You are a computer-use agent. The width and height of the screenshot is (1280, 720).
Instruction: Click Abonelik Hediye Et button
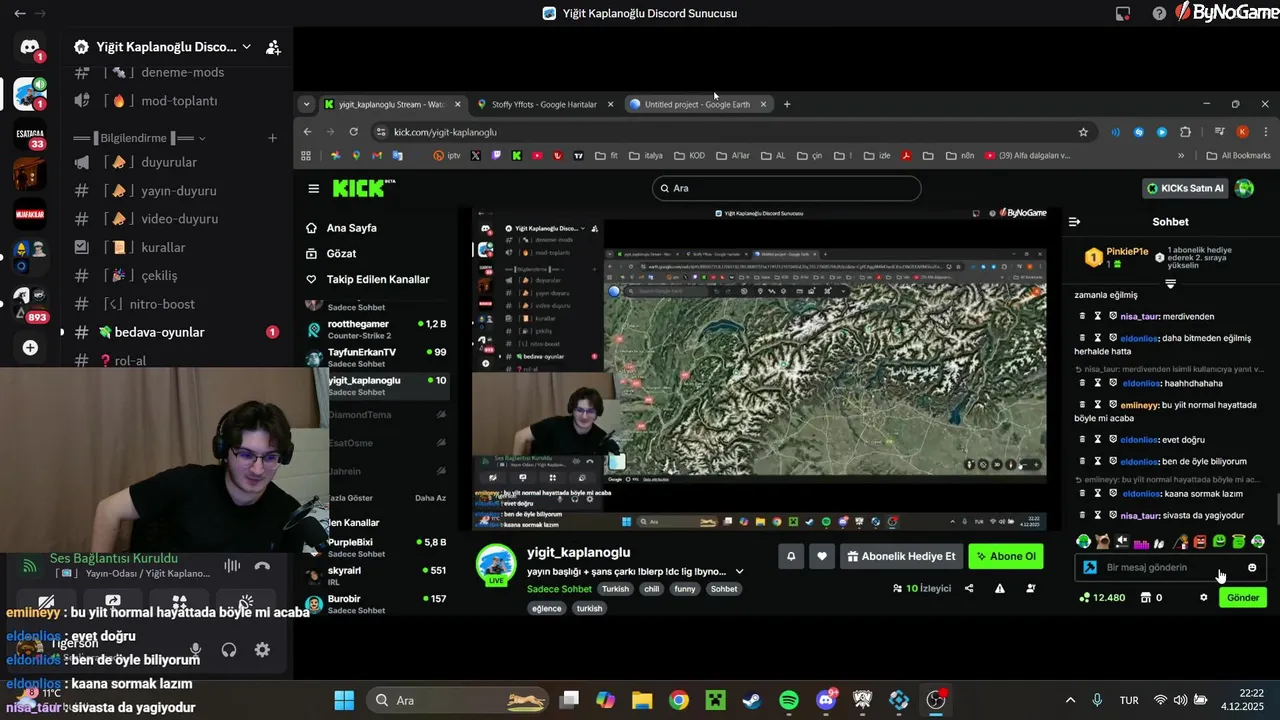902,557
